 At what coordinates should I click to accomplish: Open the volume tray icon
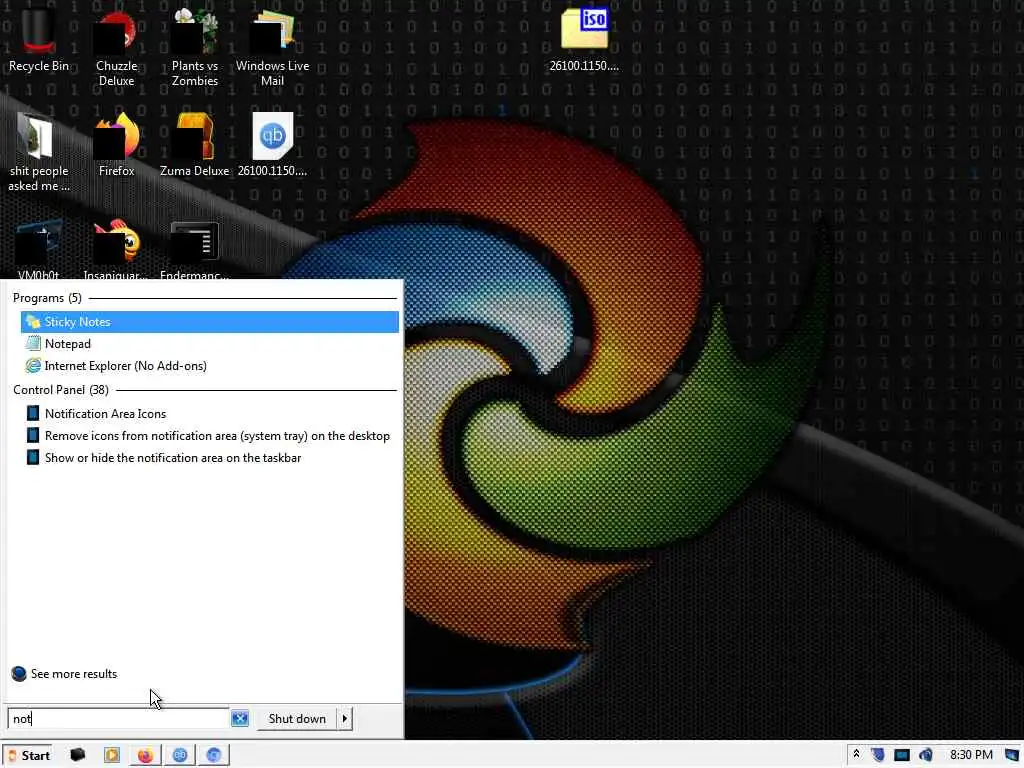coord(925,755)
